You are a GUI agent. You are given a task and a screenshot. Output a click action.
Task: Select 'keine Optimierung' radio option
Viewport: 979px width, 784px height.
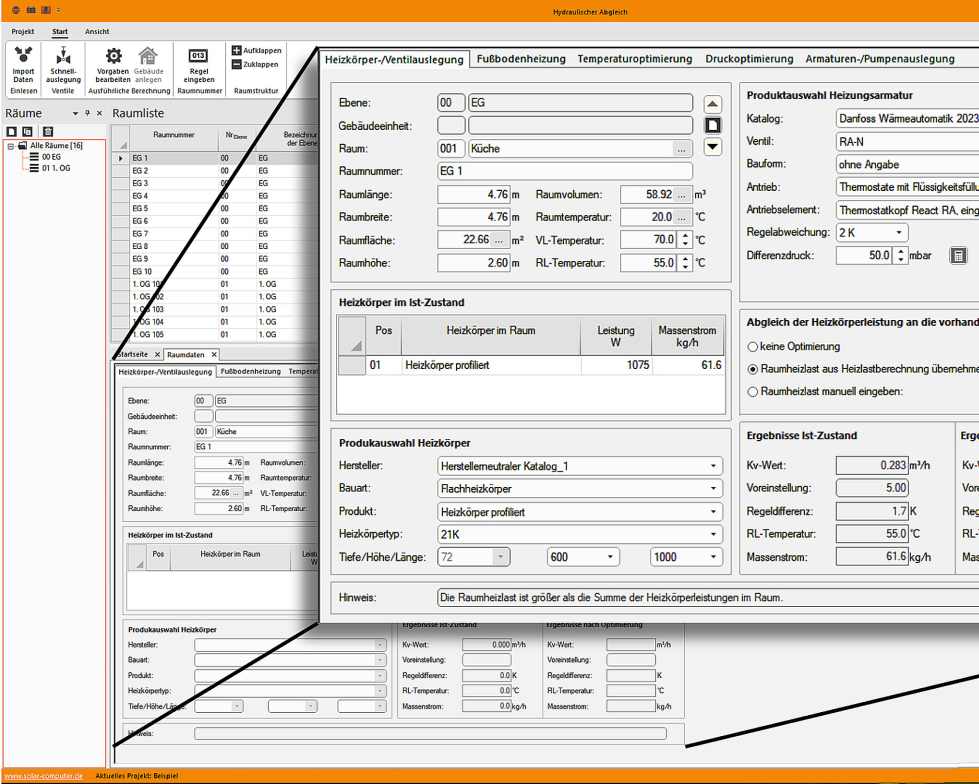(752, 347)
